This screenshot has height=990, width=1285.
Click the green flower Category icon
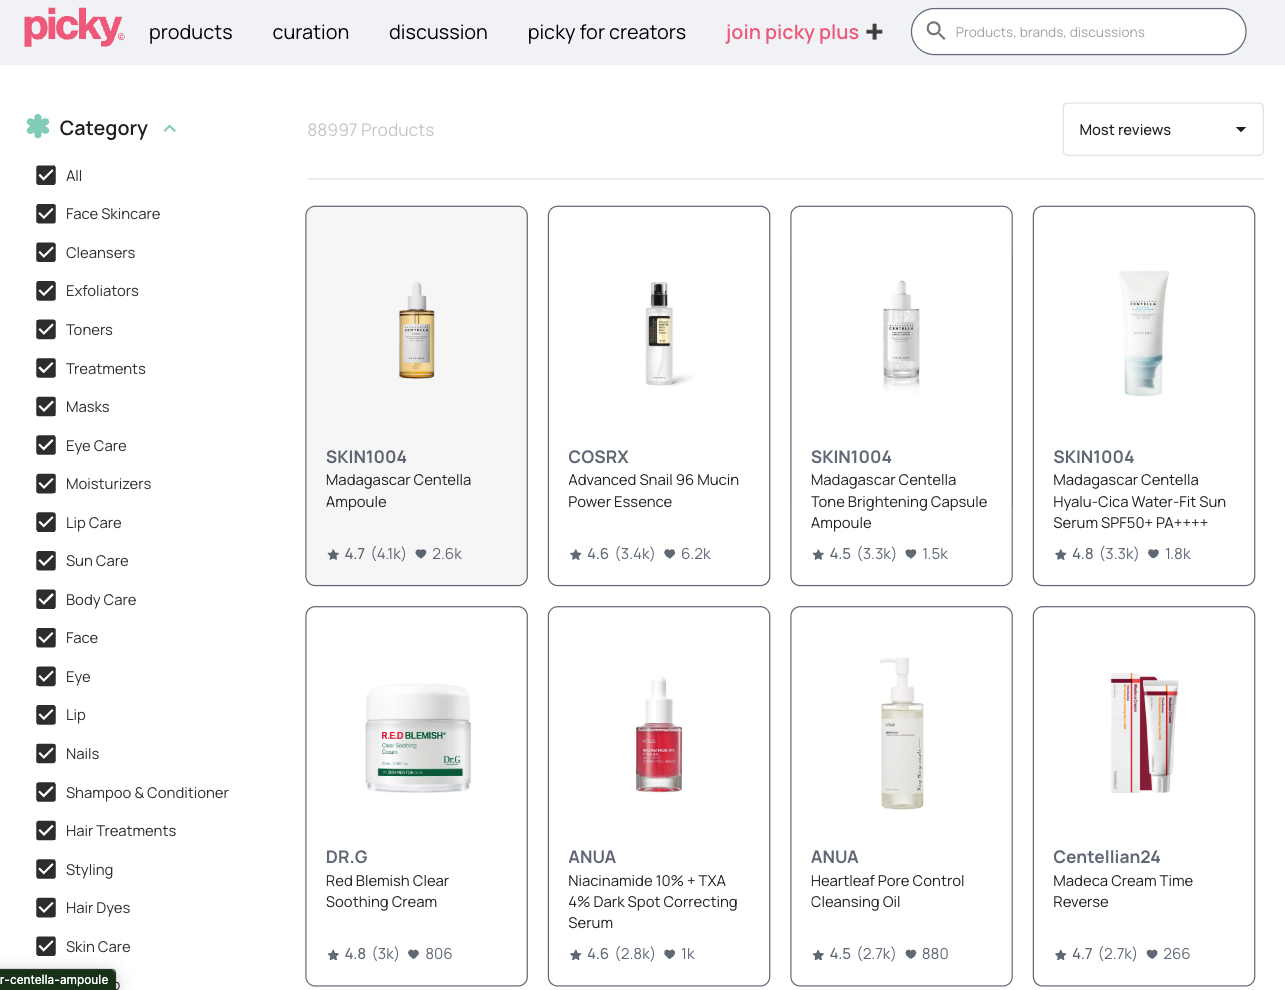click(x=38, y=126)
